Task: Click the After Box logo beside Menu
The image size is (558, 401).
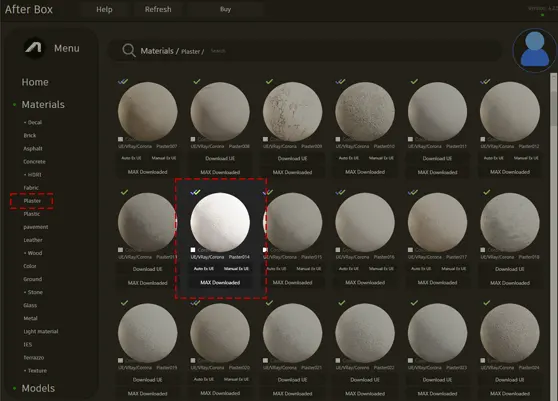Action: [34, 48]
